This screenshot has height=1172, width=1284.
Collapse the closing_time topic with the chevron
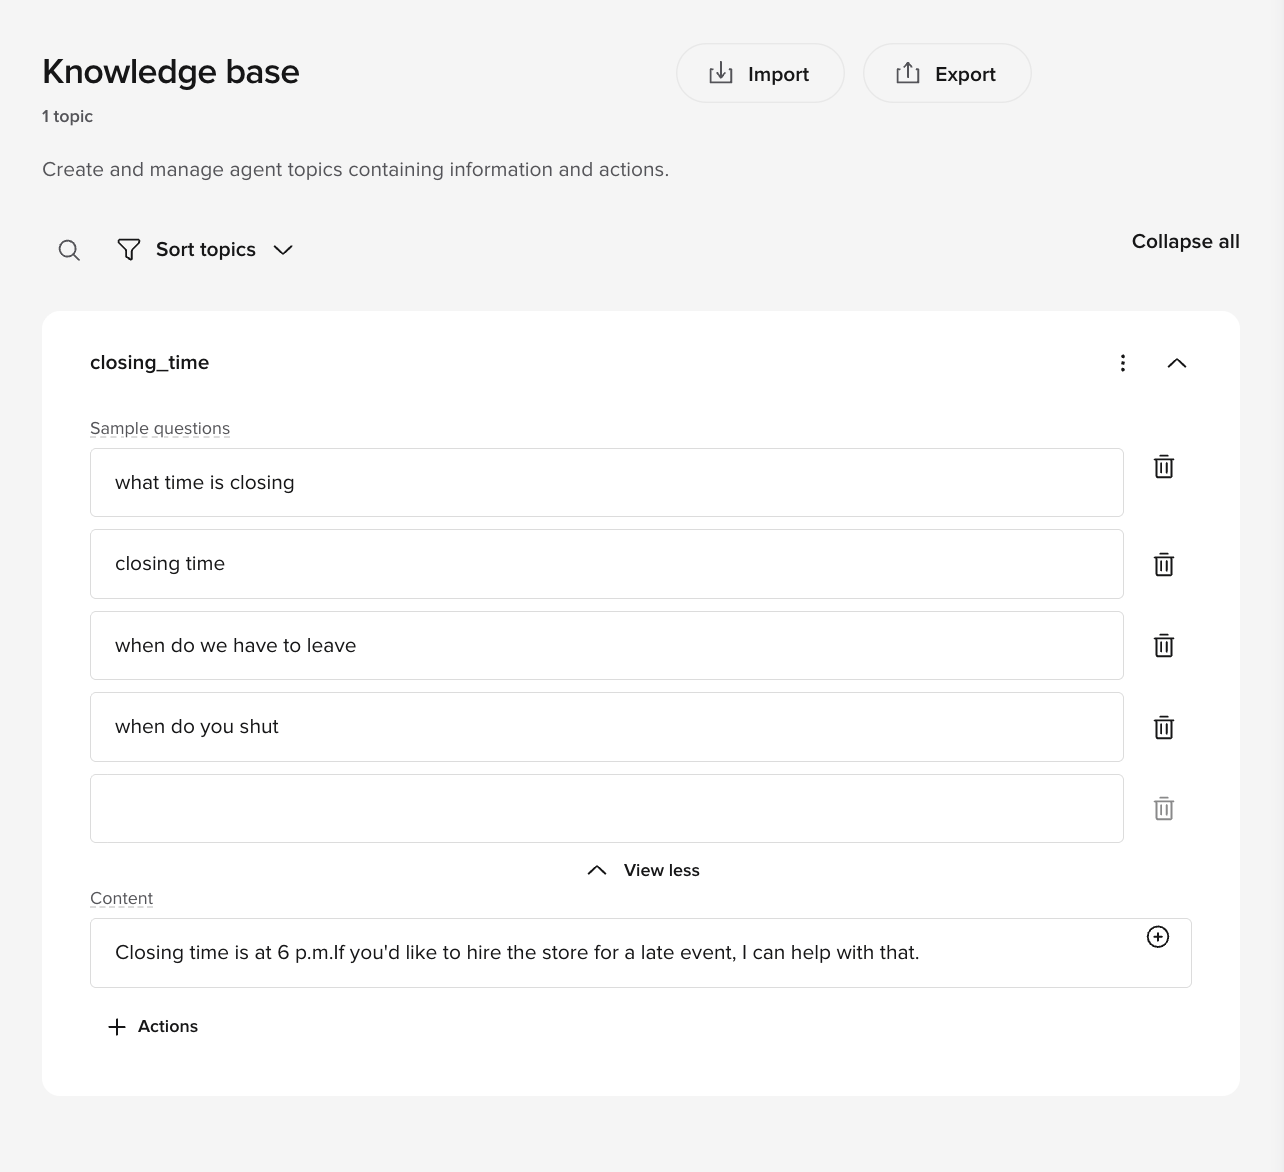click(x=1176, y=363)
